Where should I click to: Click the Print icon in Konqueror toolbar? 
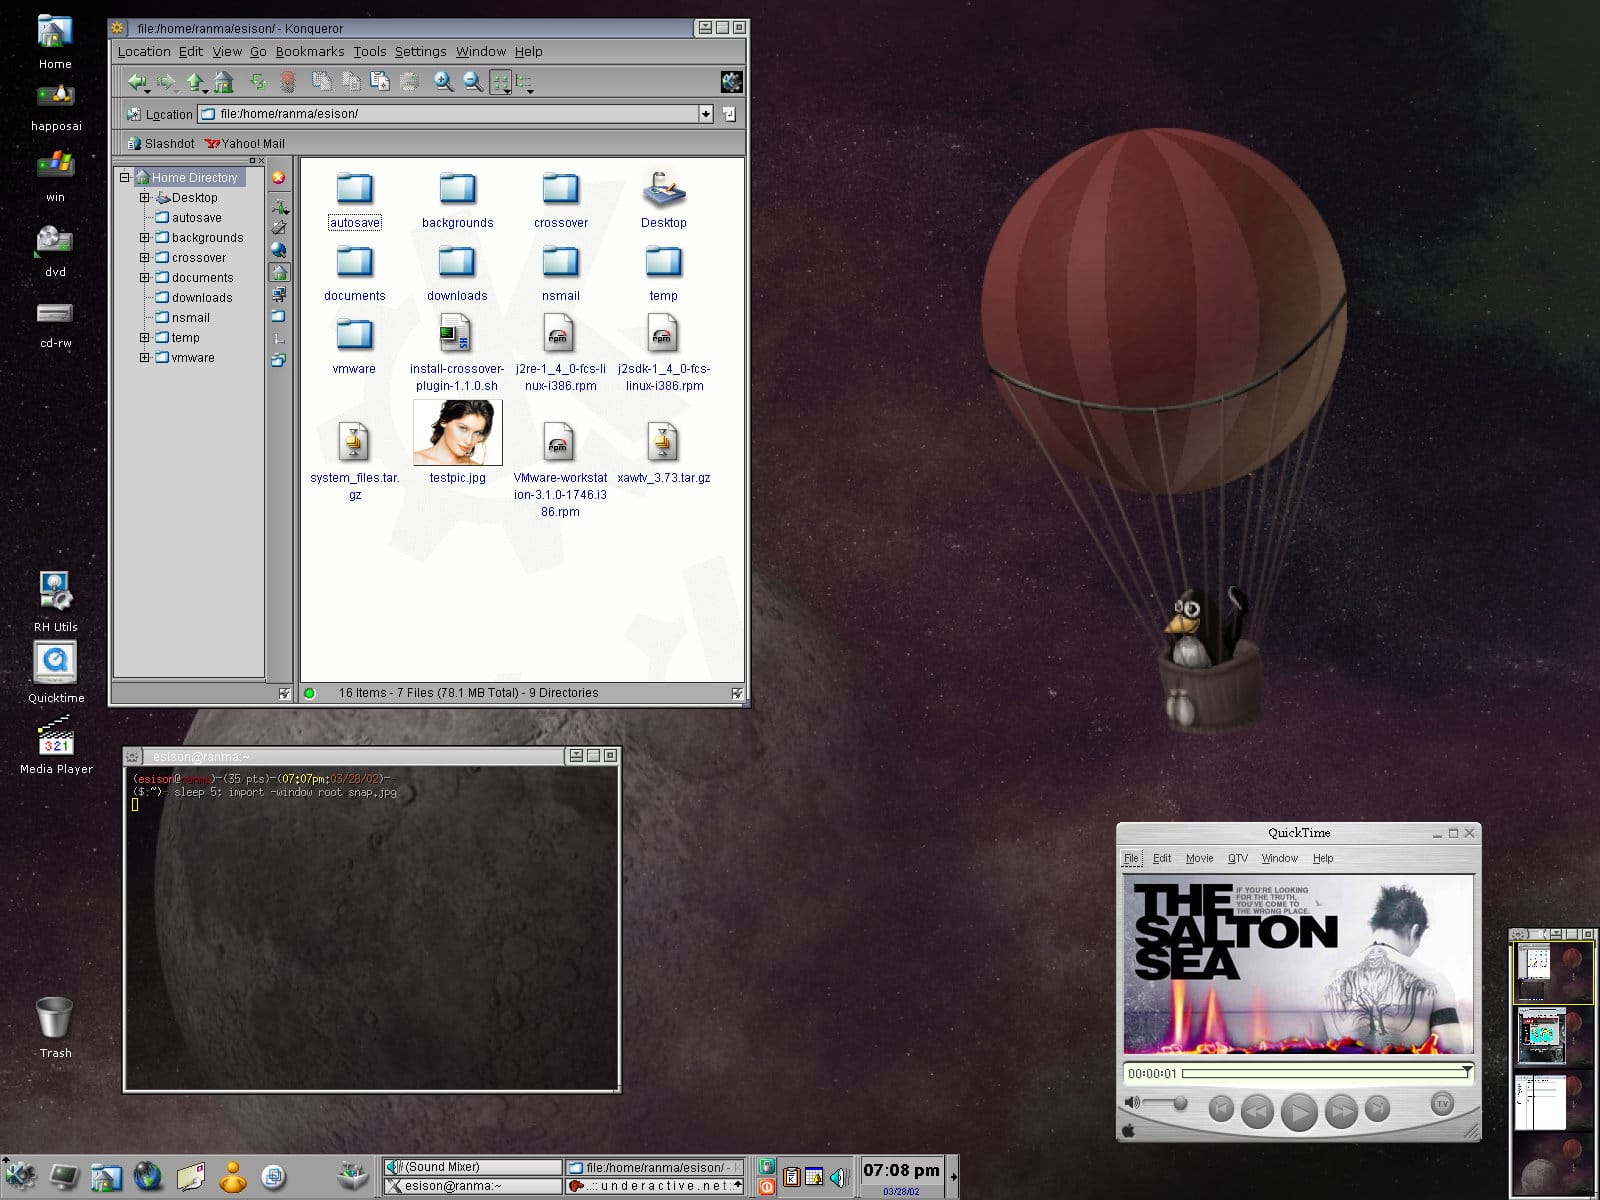tap(409, 82)
